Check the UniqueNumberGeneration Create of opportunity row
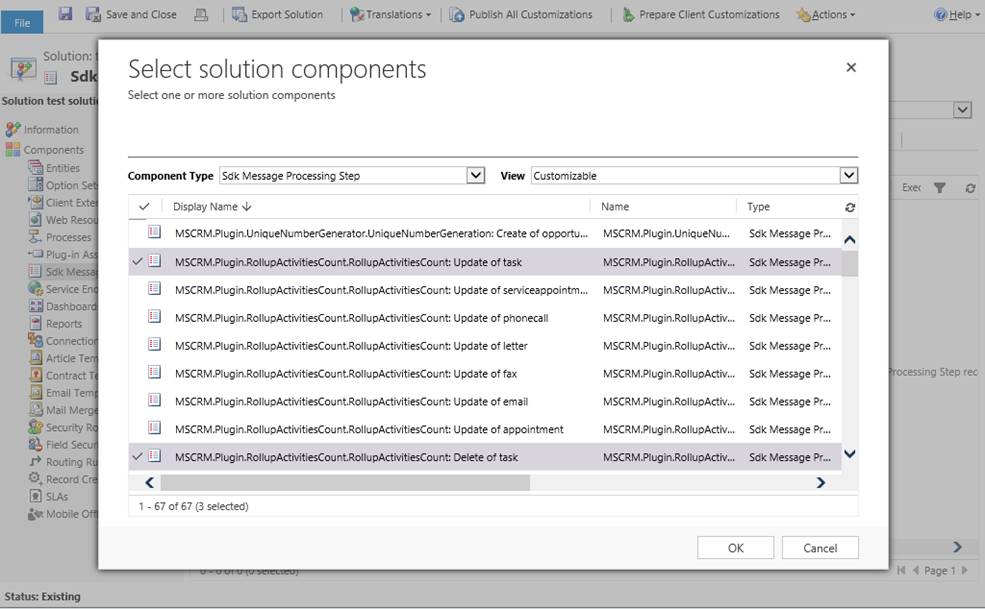 click(138, 233)
